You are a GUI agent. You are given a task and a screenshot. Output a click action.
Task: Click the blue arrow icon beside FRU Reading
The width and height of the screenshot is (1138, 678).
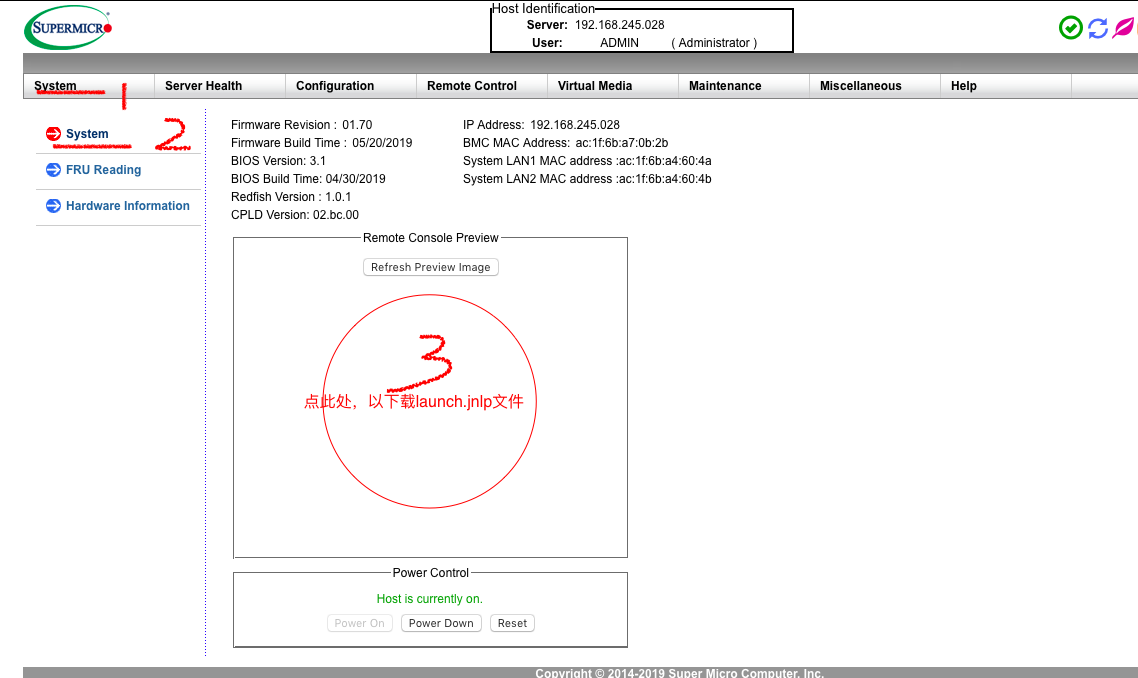coord(53,169)
